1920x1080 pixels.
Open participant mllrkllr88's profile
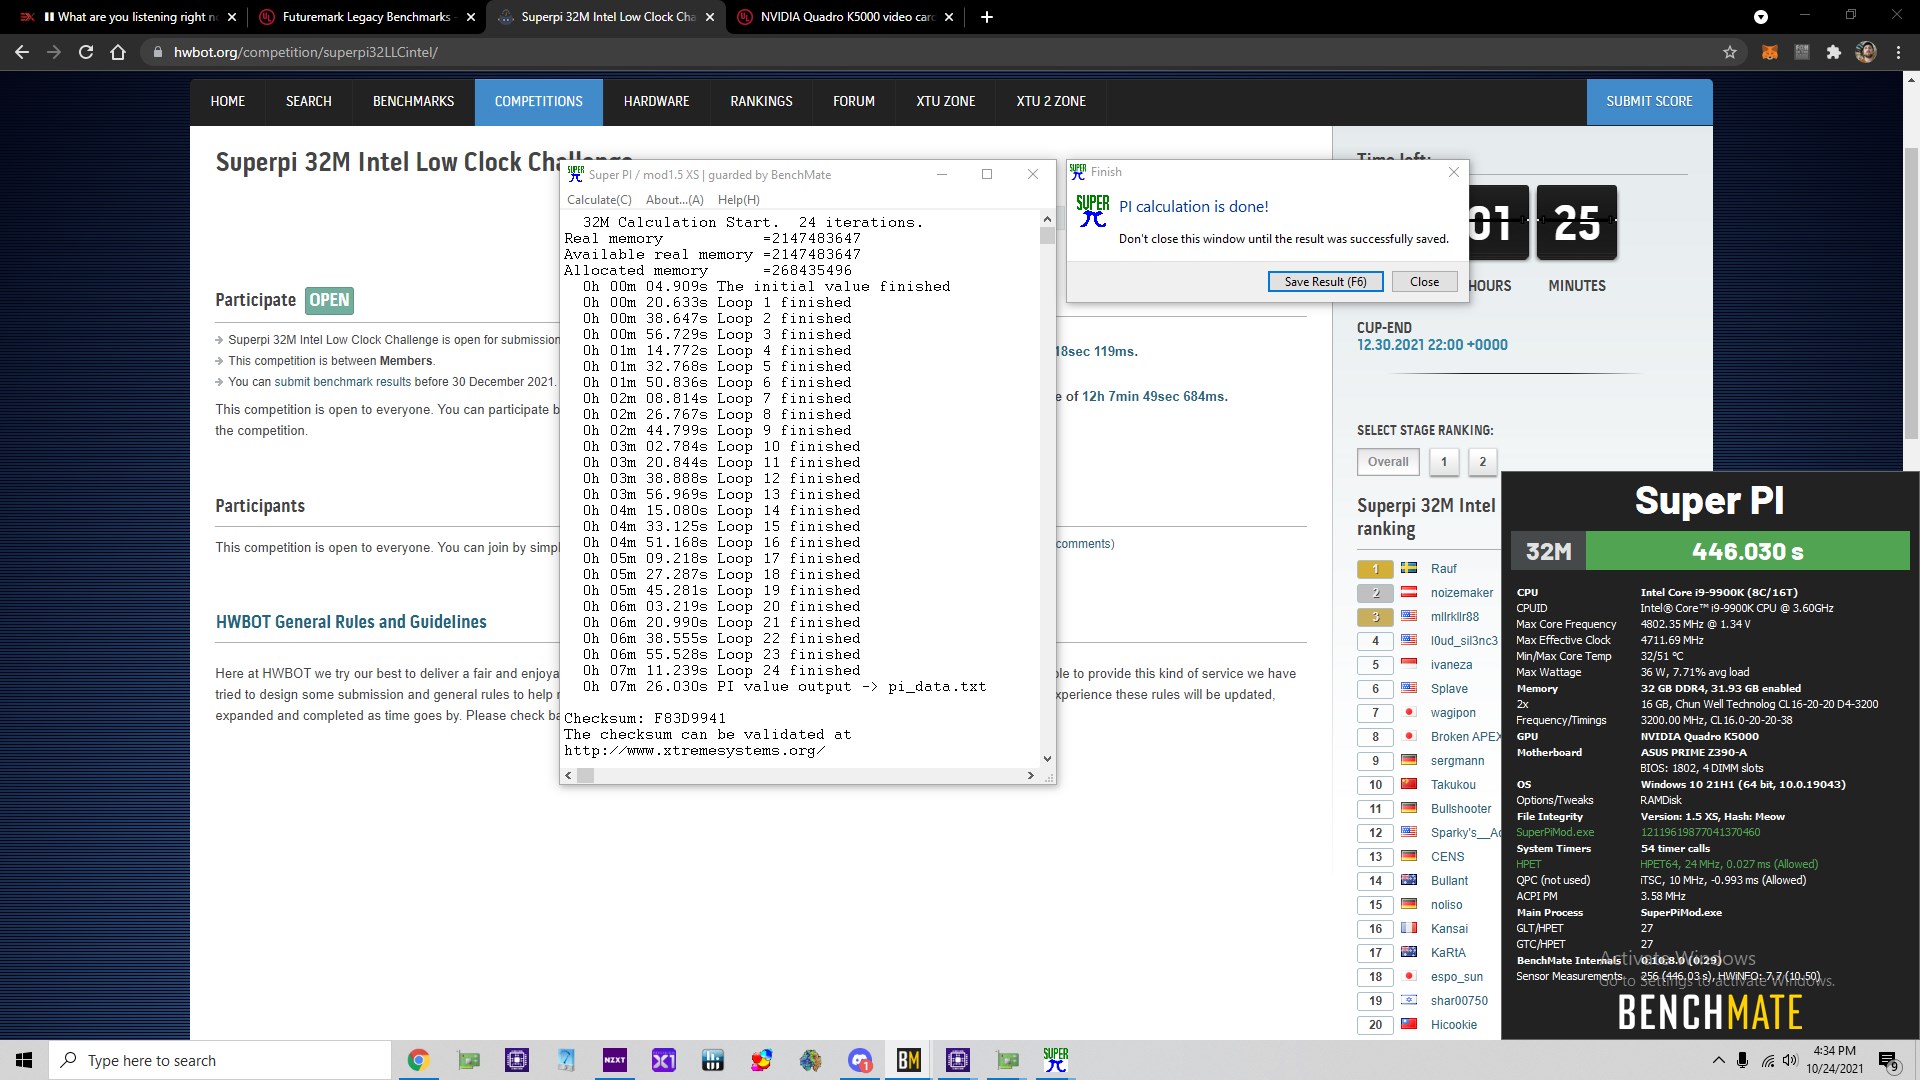1454,616
